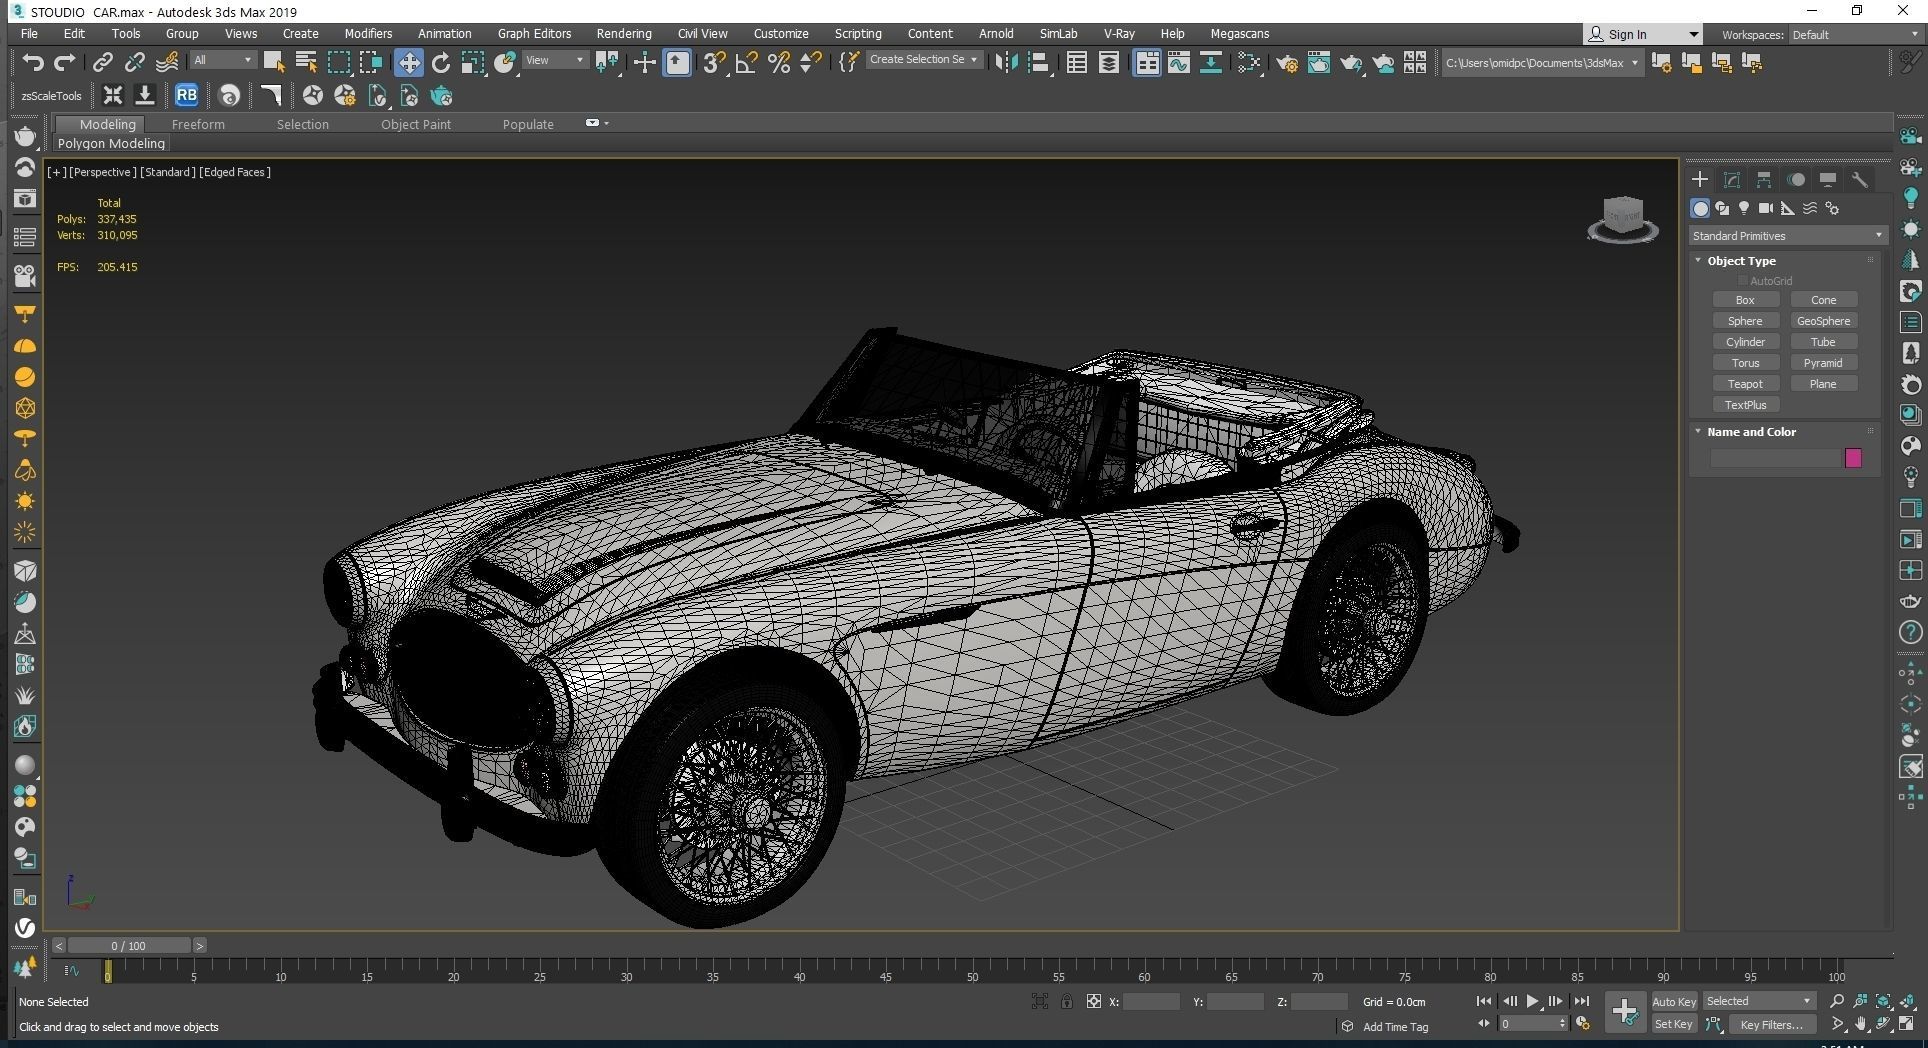The image size is (1928, 1048).
Task: Open the Rendering menu
Action: click(x=624, y=34)
